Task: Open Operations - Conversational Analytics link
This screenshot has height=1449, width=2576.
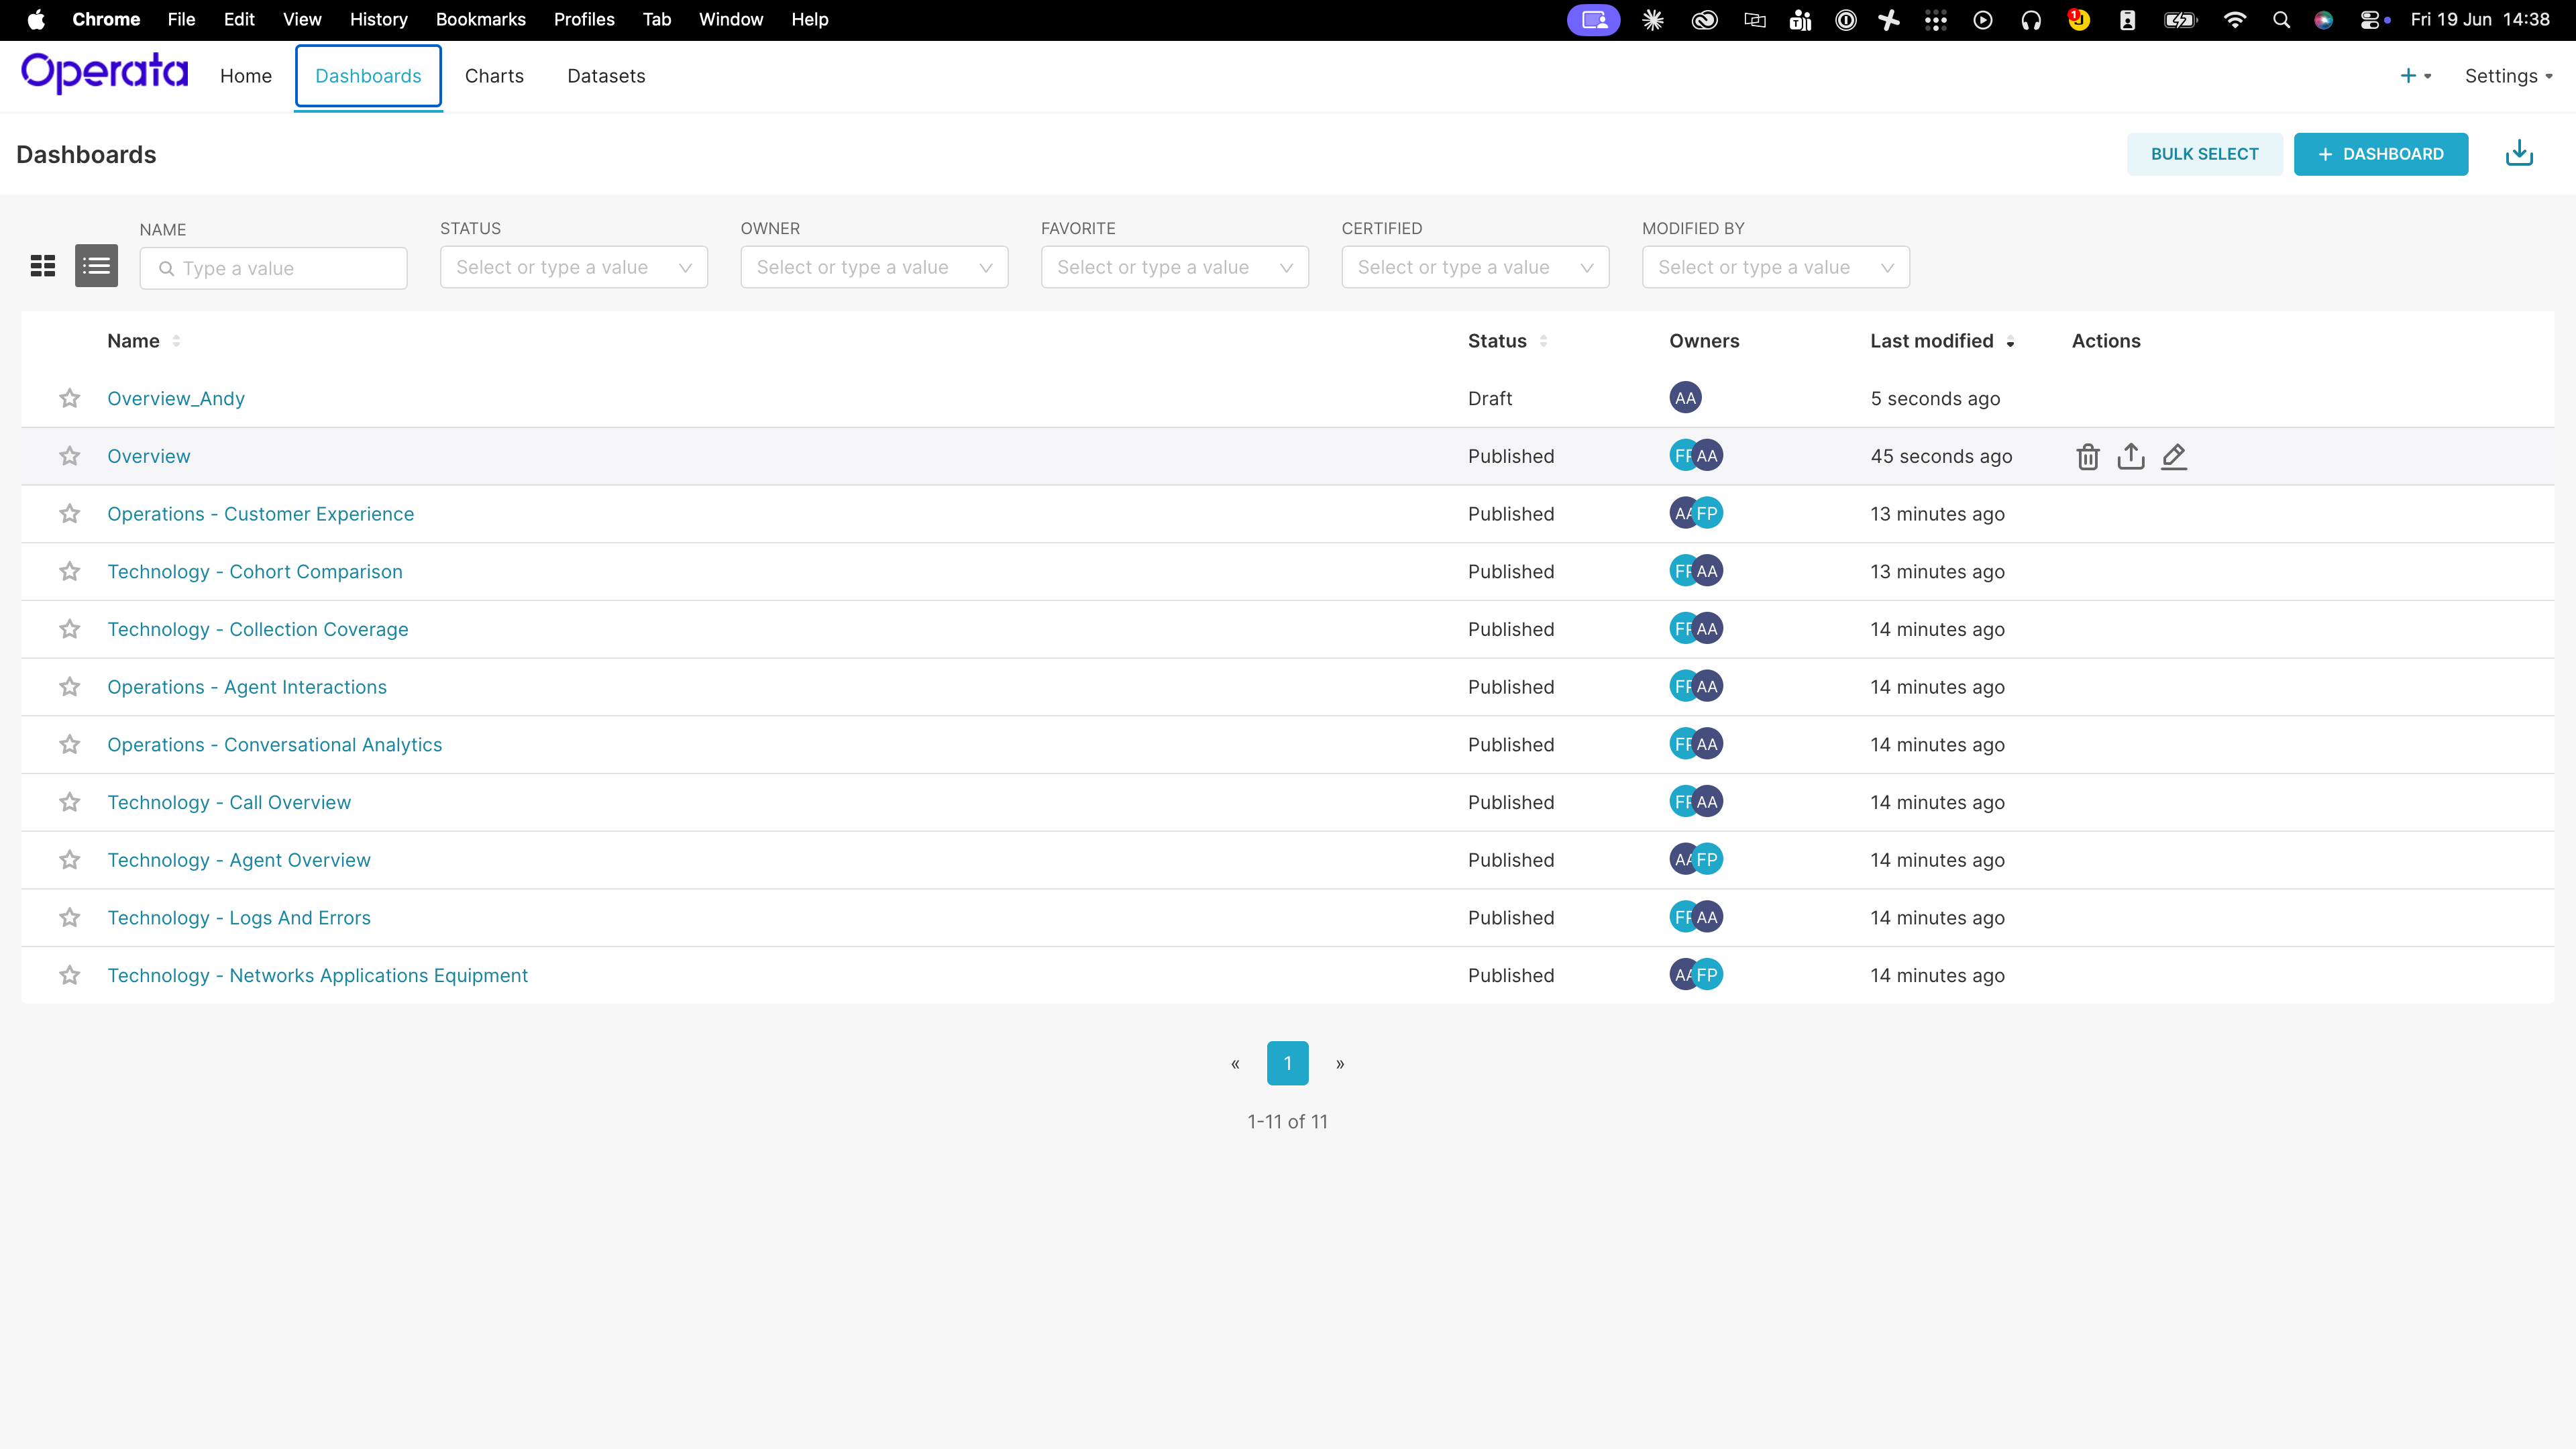Action: click(275, 744)
